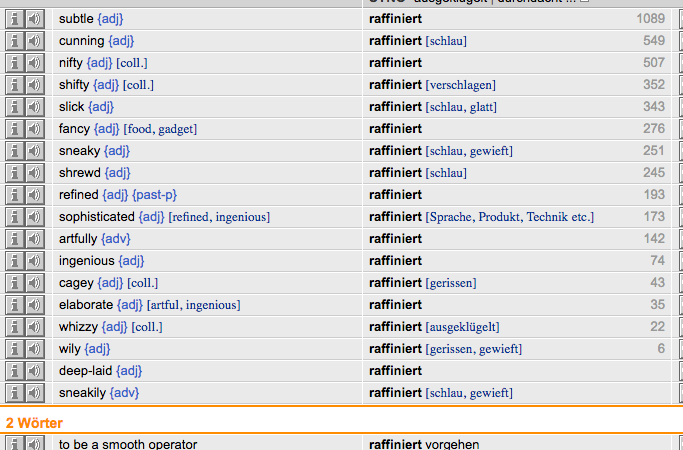Click the vote count 74
Screen dimensions: 683x450
point(658,261)
